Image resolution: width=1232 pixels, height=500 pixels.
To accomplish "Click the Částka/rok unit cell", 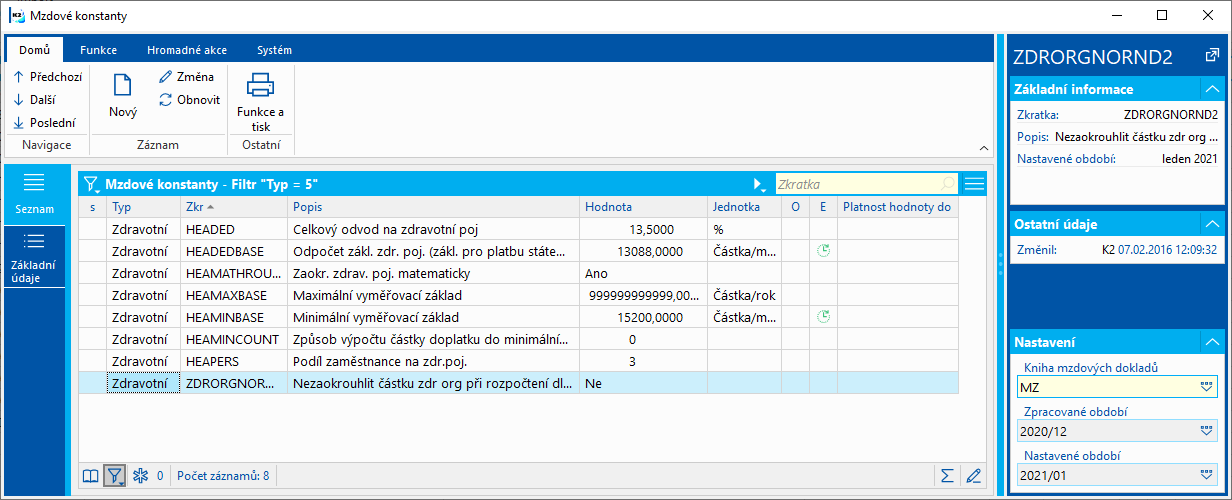I will [x=745, y=295].
